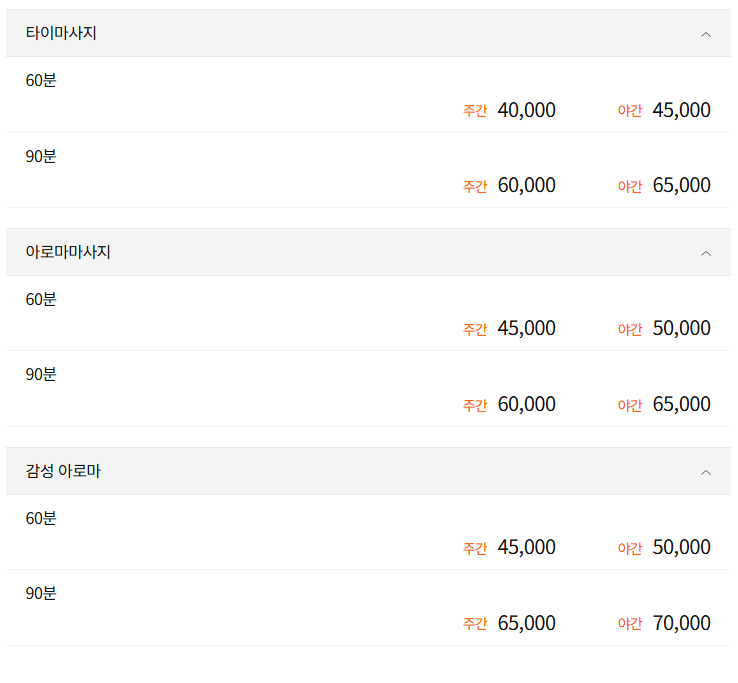
Task: Select 아로마마사지 60분 night price 50,000
Action: [681, 328]
